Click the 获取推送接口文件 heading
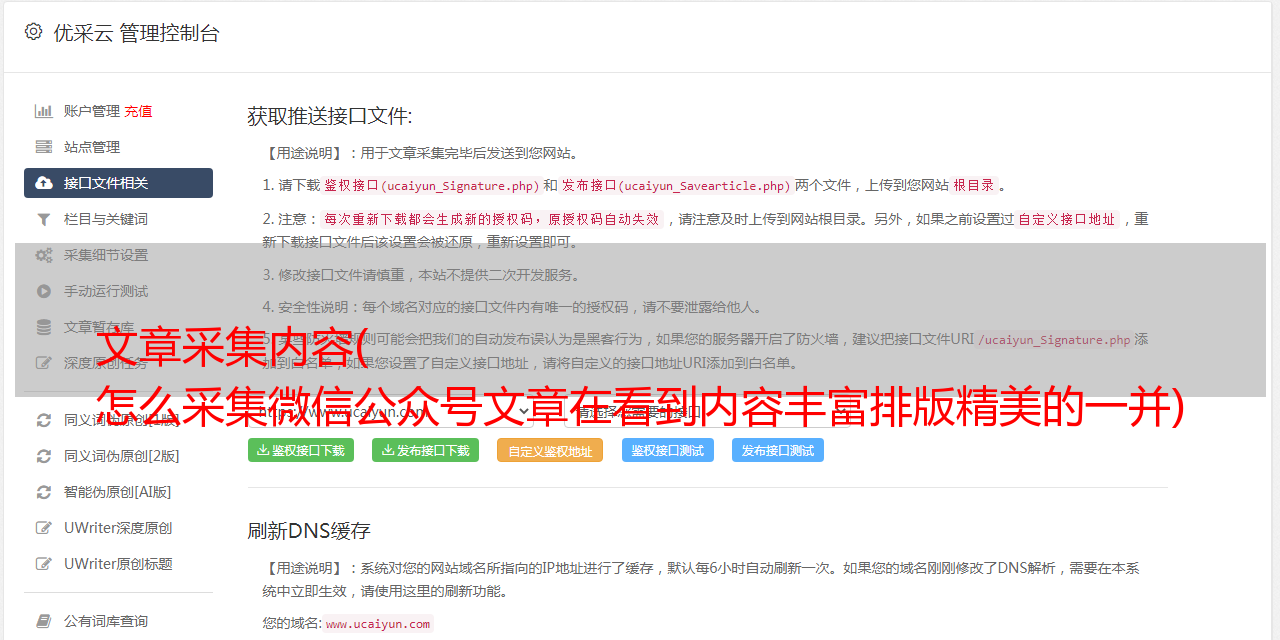The width and height of the screenshot is (1280, 640). [330, 116]
